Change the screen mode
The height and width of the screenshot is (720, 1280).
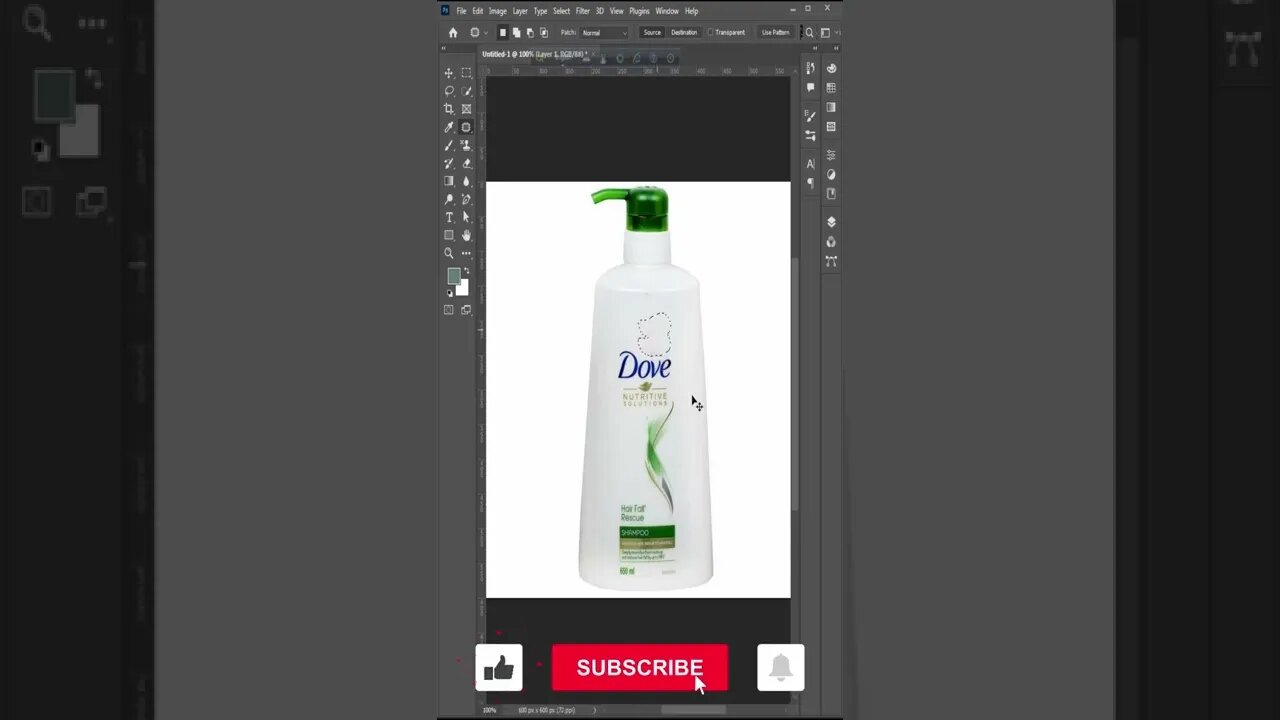(466, 310)
